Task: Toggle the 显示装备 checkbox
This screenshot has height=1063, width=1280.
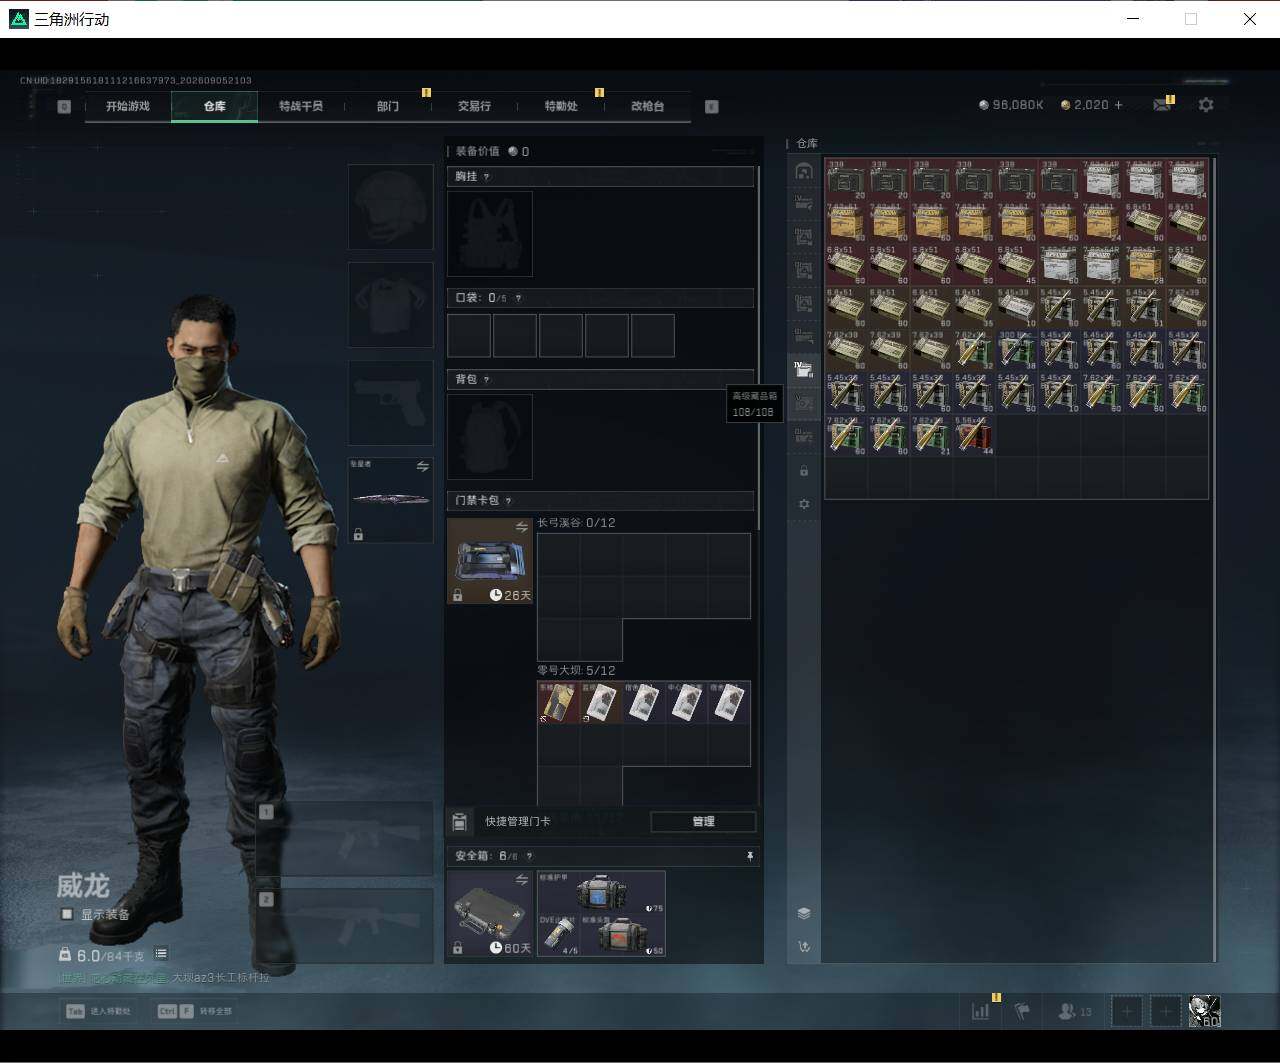Action: 67,914
